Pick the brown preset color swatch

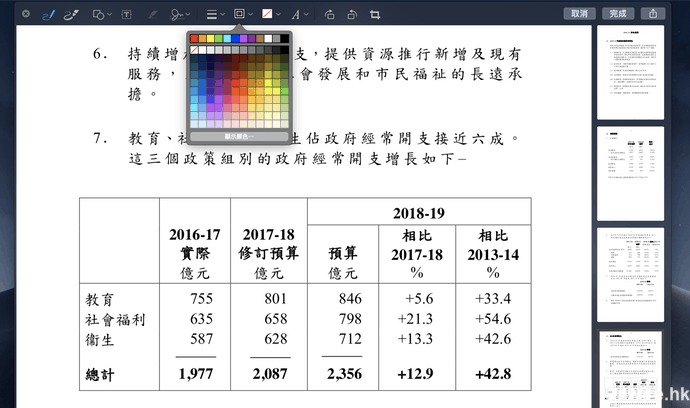click(260, 39)
